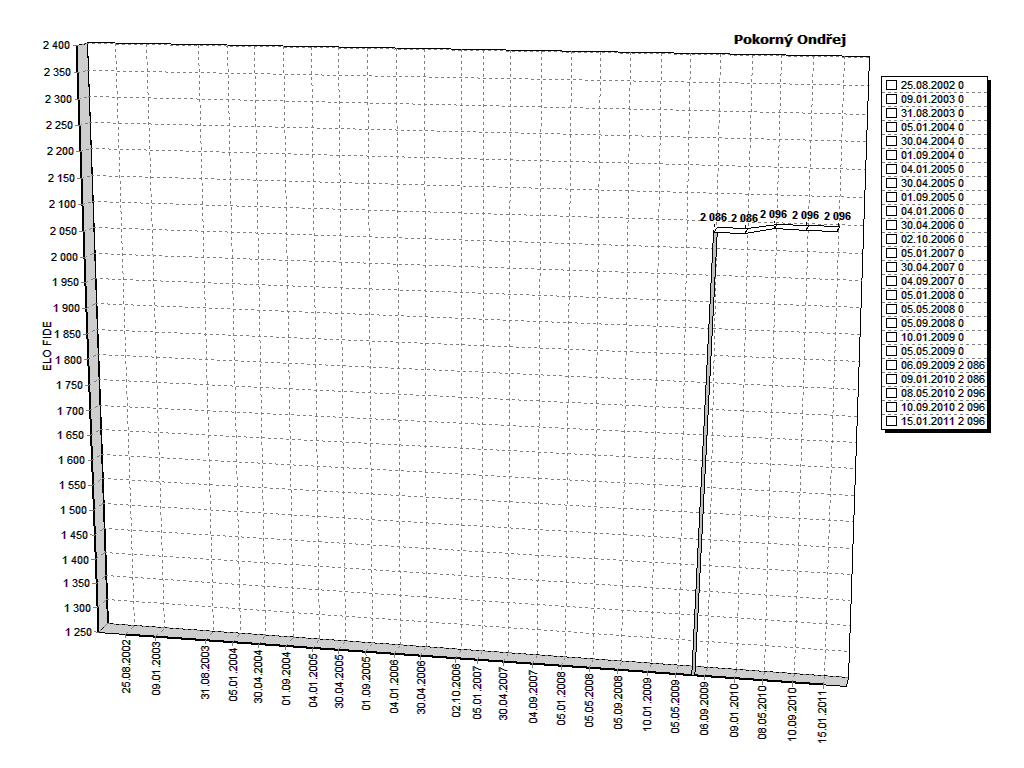
Task: Select the 02.10.2006 legend checkbox
Action: (891, 240)
